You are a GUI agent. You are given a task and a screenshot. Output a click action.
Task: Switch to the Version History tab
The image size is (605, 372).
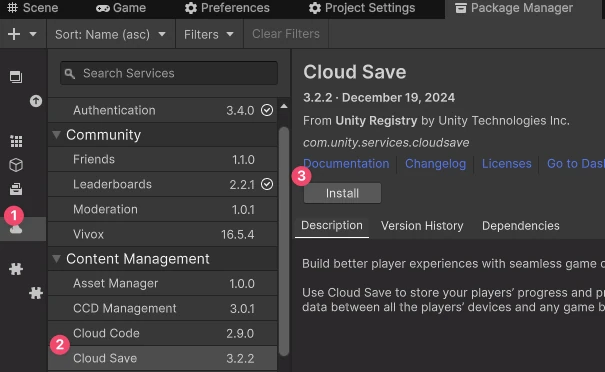[422, 226]
